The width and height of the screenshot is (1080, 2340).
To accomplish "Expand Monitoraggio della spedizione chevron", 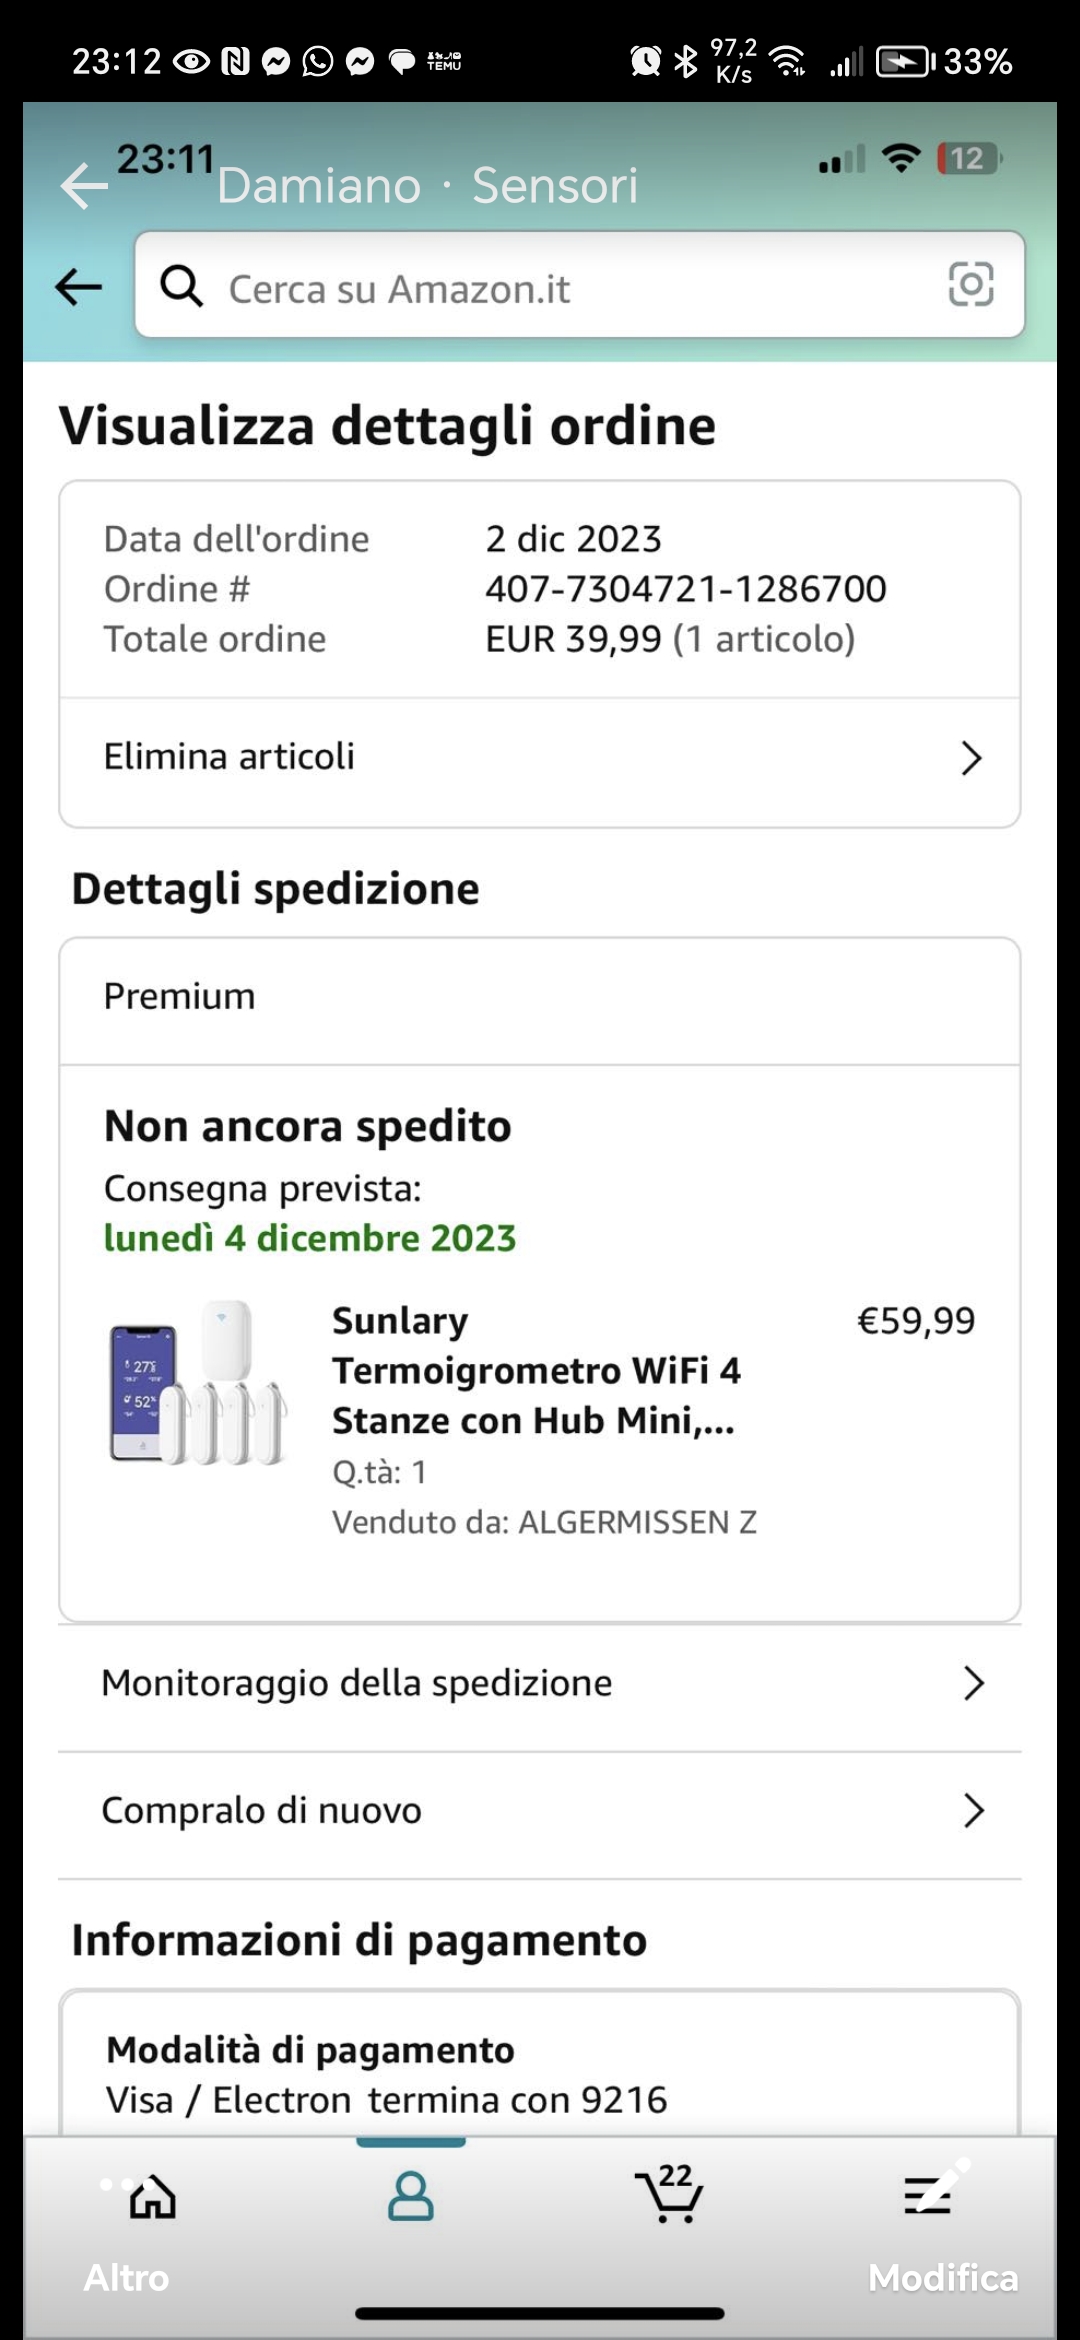I will tap(974, 1684).
